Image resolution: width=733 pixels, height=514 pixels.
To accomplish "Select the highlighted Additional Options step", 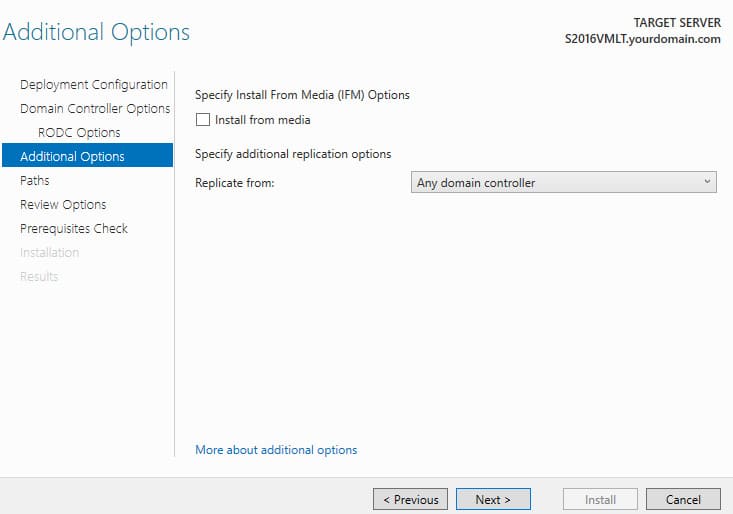I will [87, 156].
